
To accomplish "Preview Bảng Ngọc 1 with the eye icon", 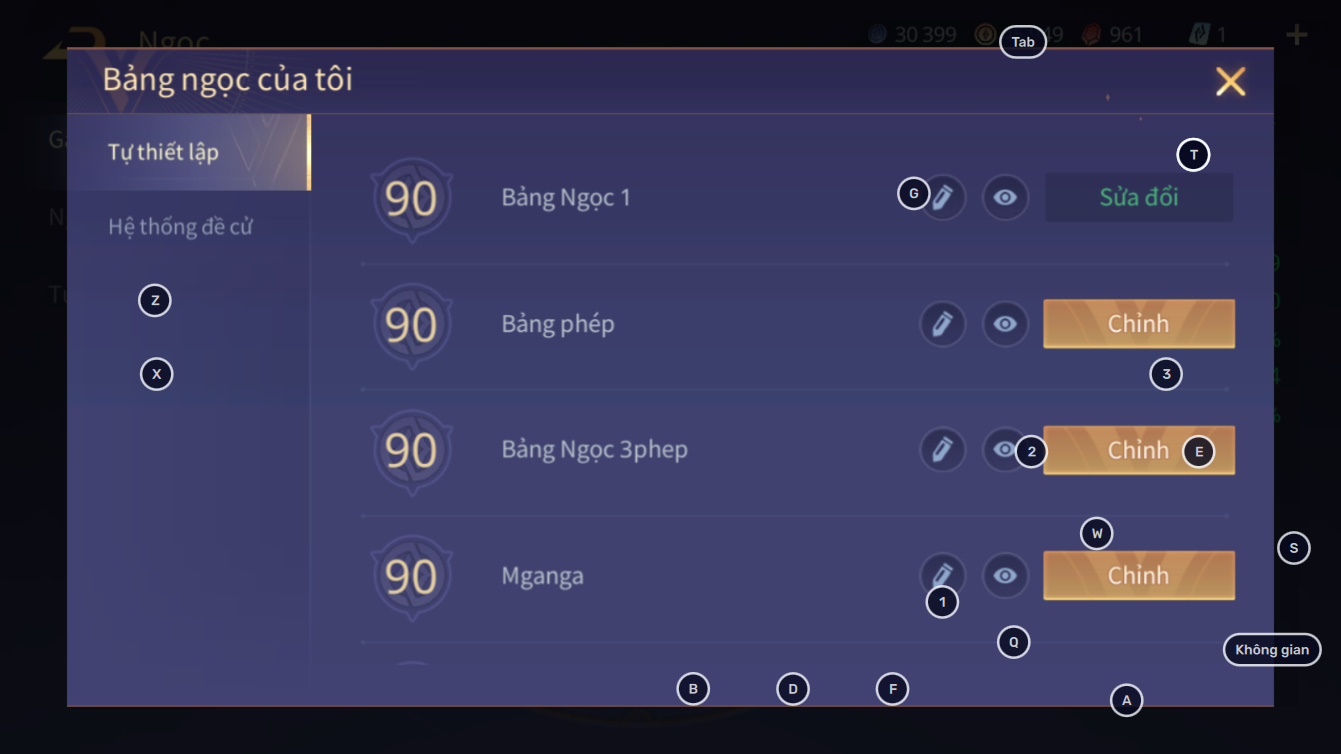I will point(1005,198).
